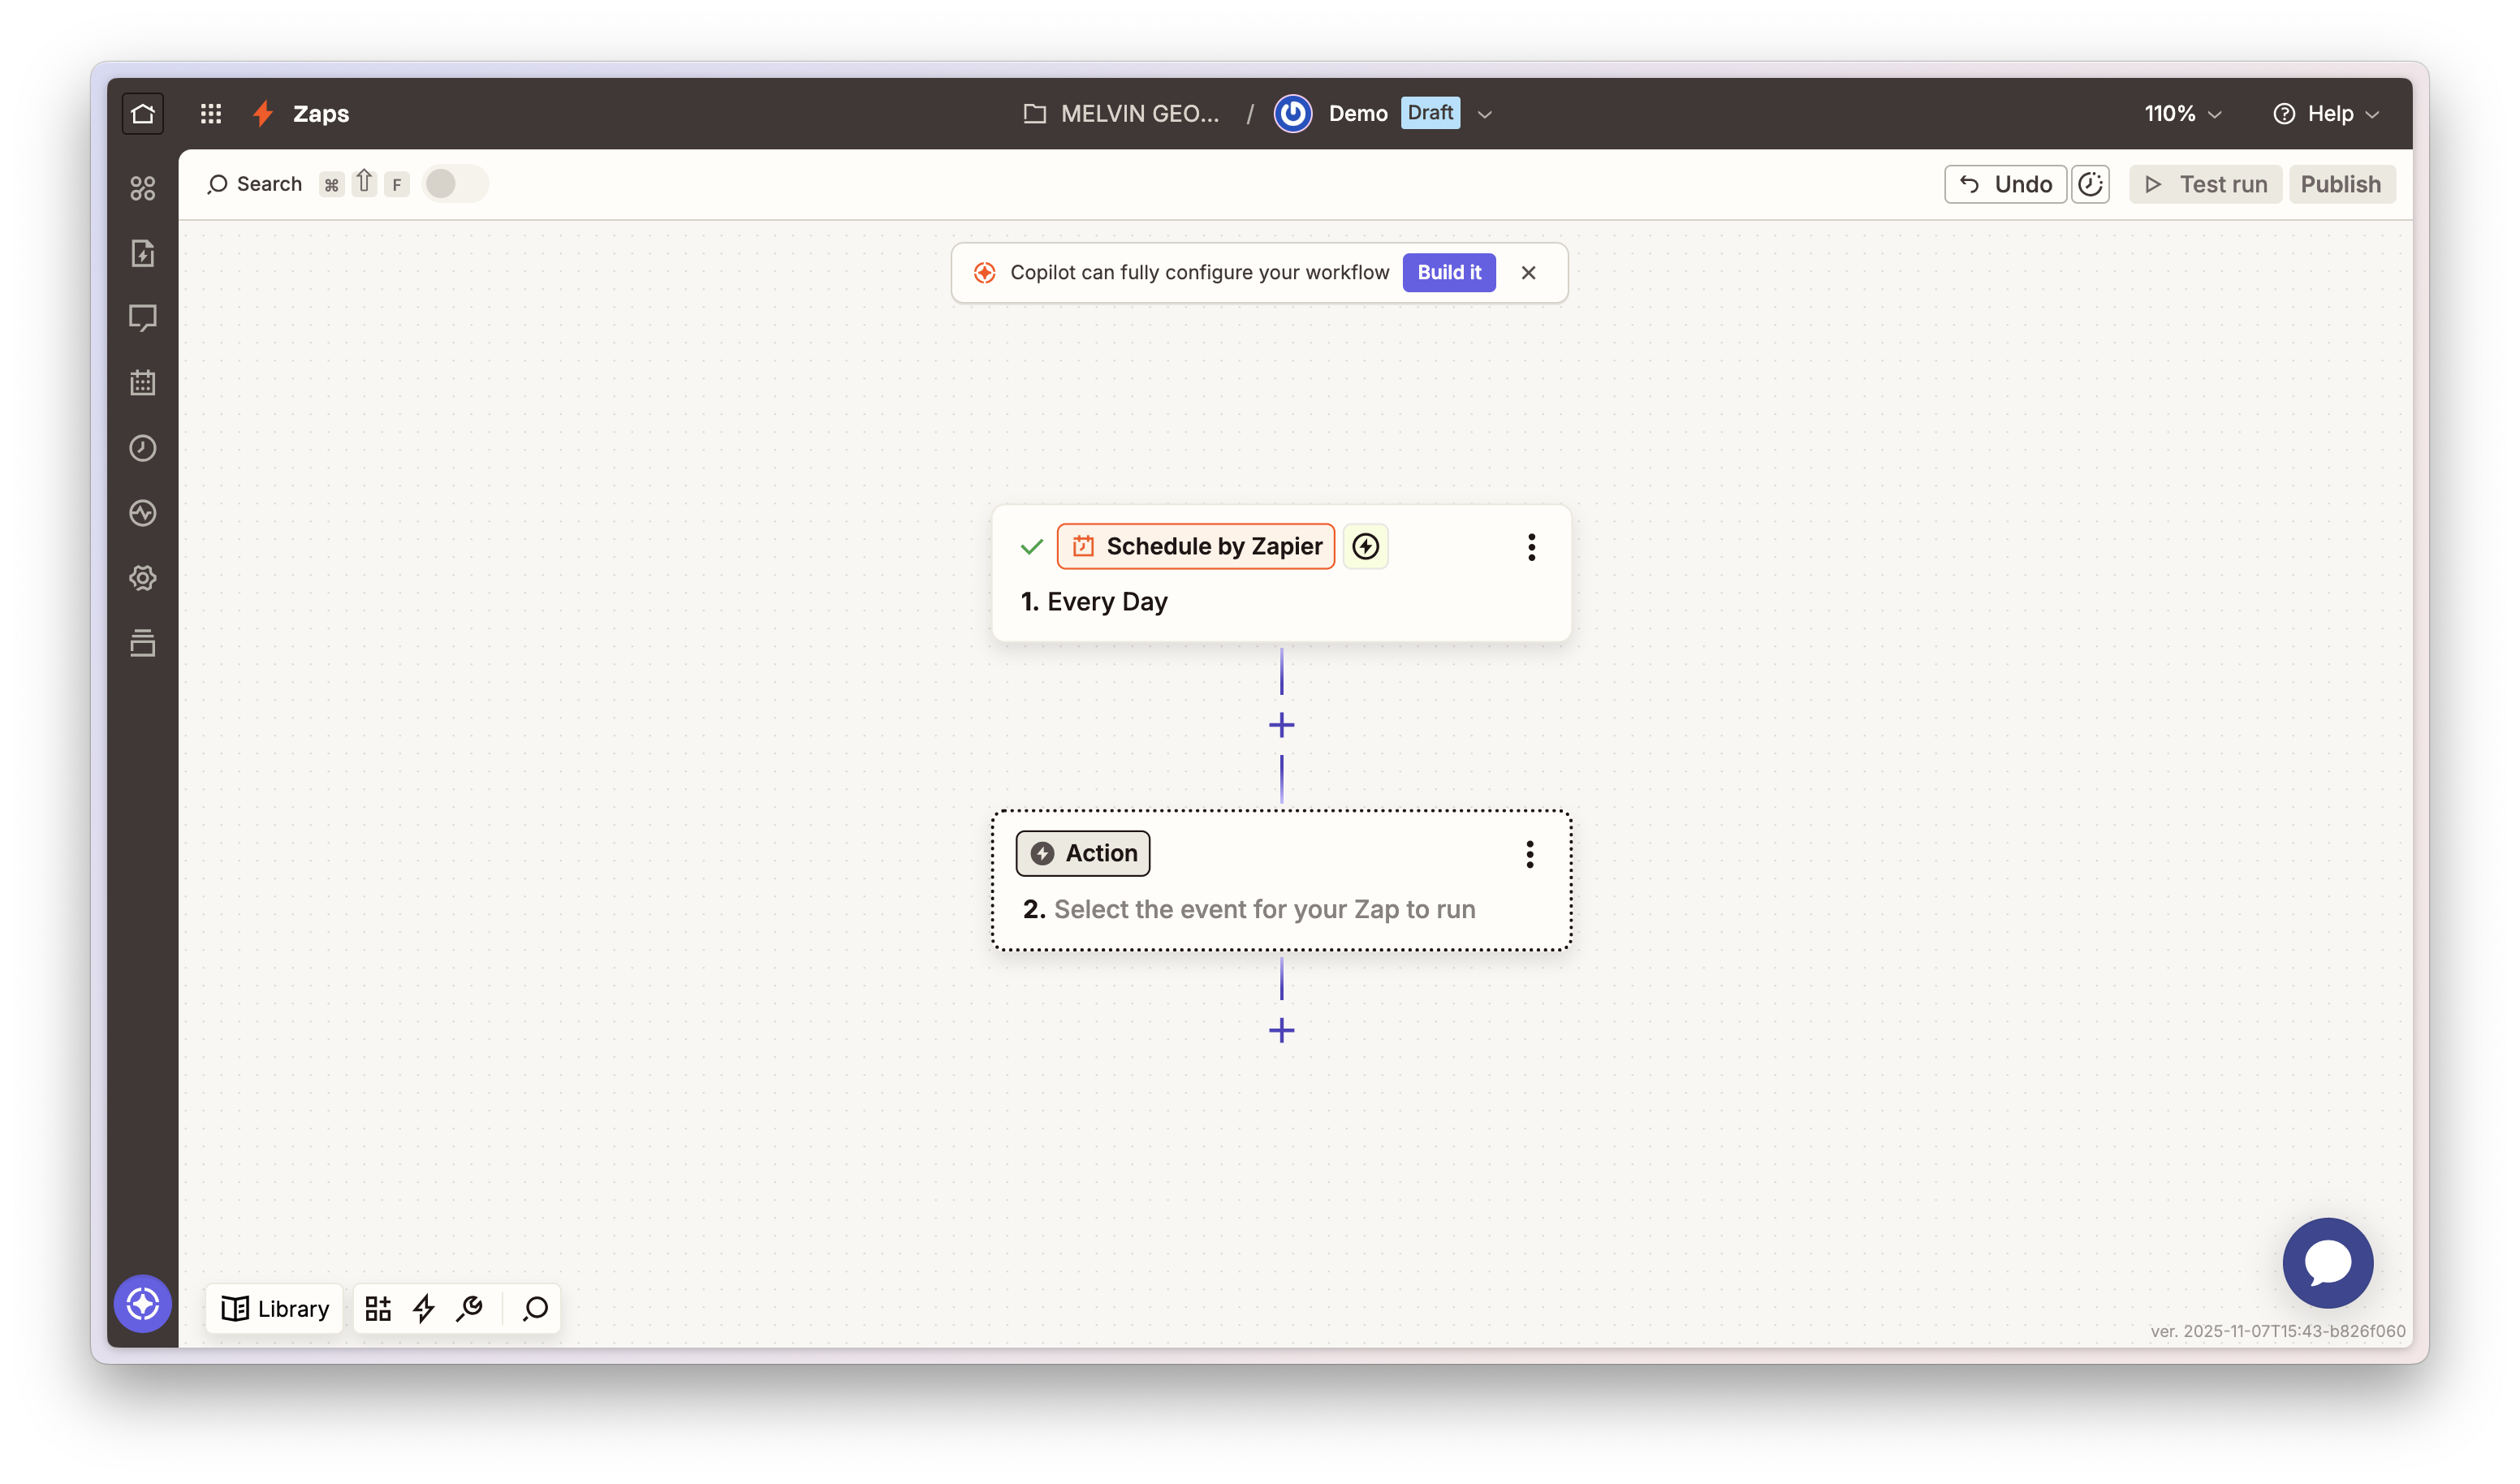Image resolution: width=2520 pixels, height=1484 pixels.
Task: Click the lightning icon beside Schedule by Zapier
Action: [1365, 546]
